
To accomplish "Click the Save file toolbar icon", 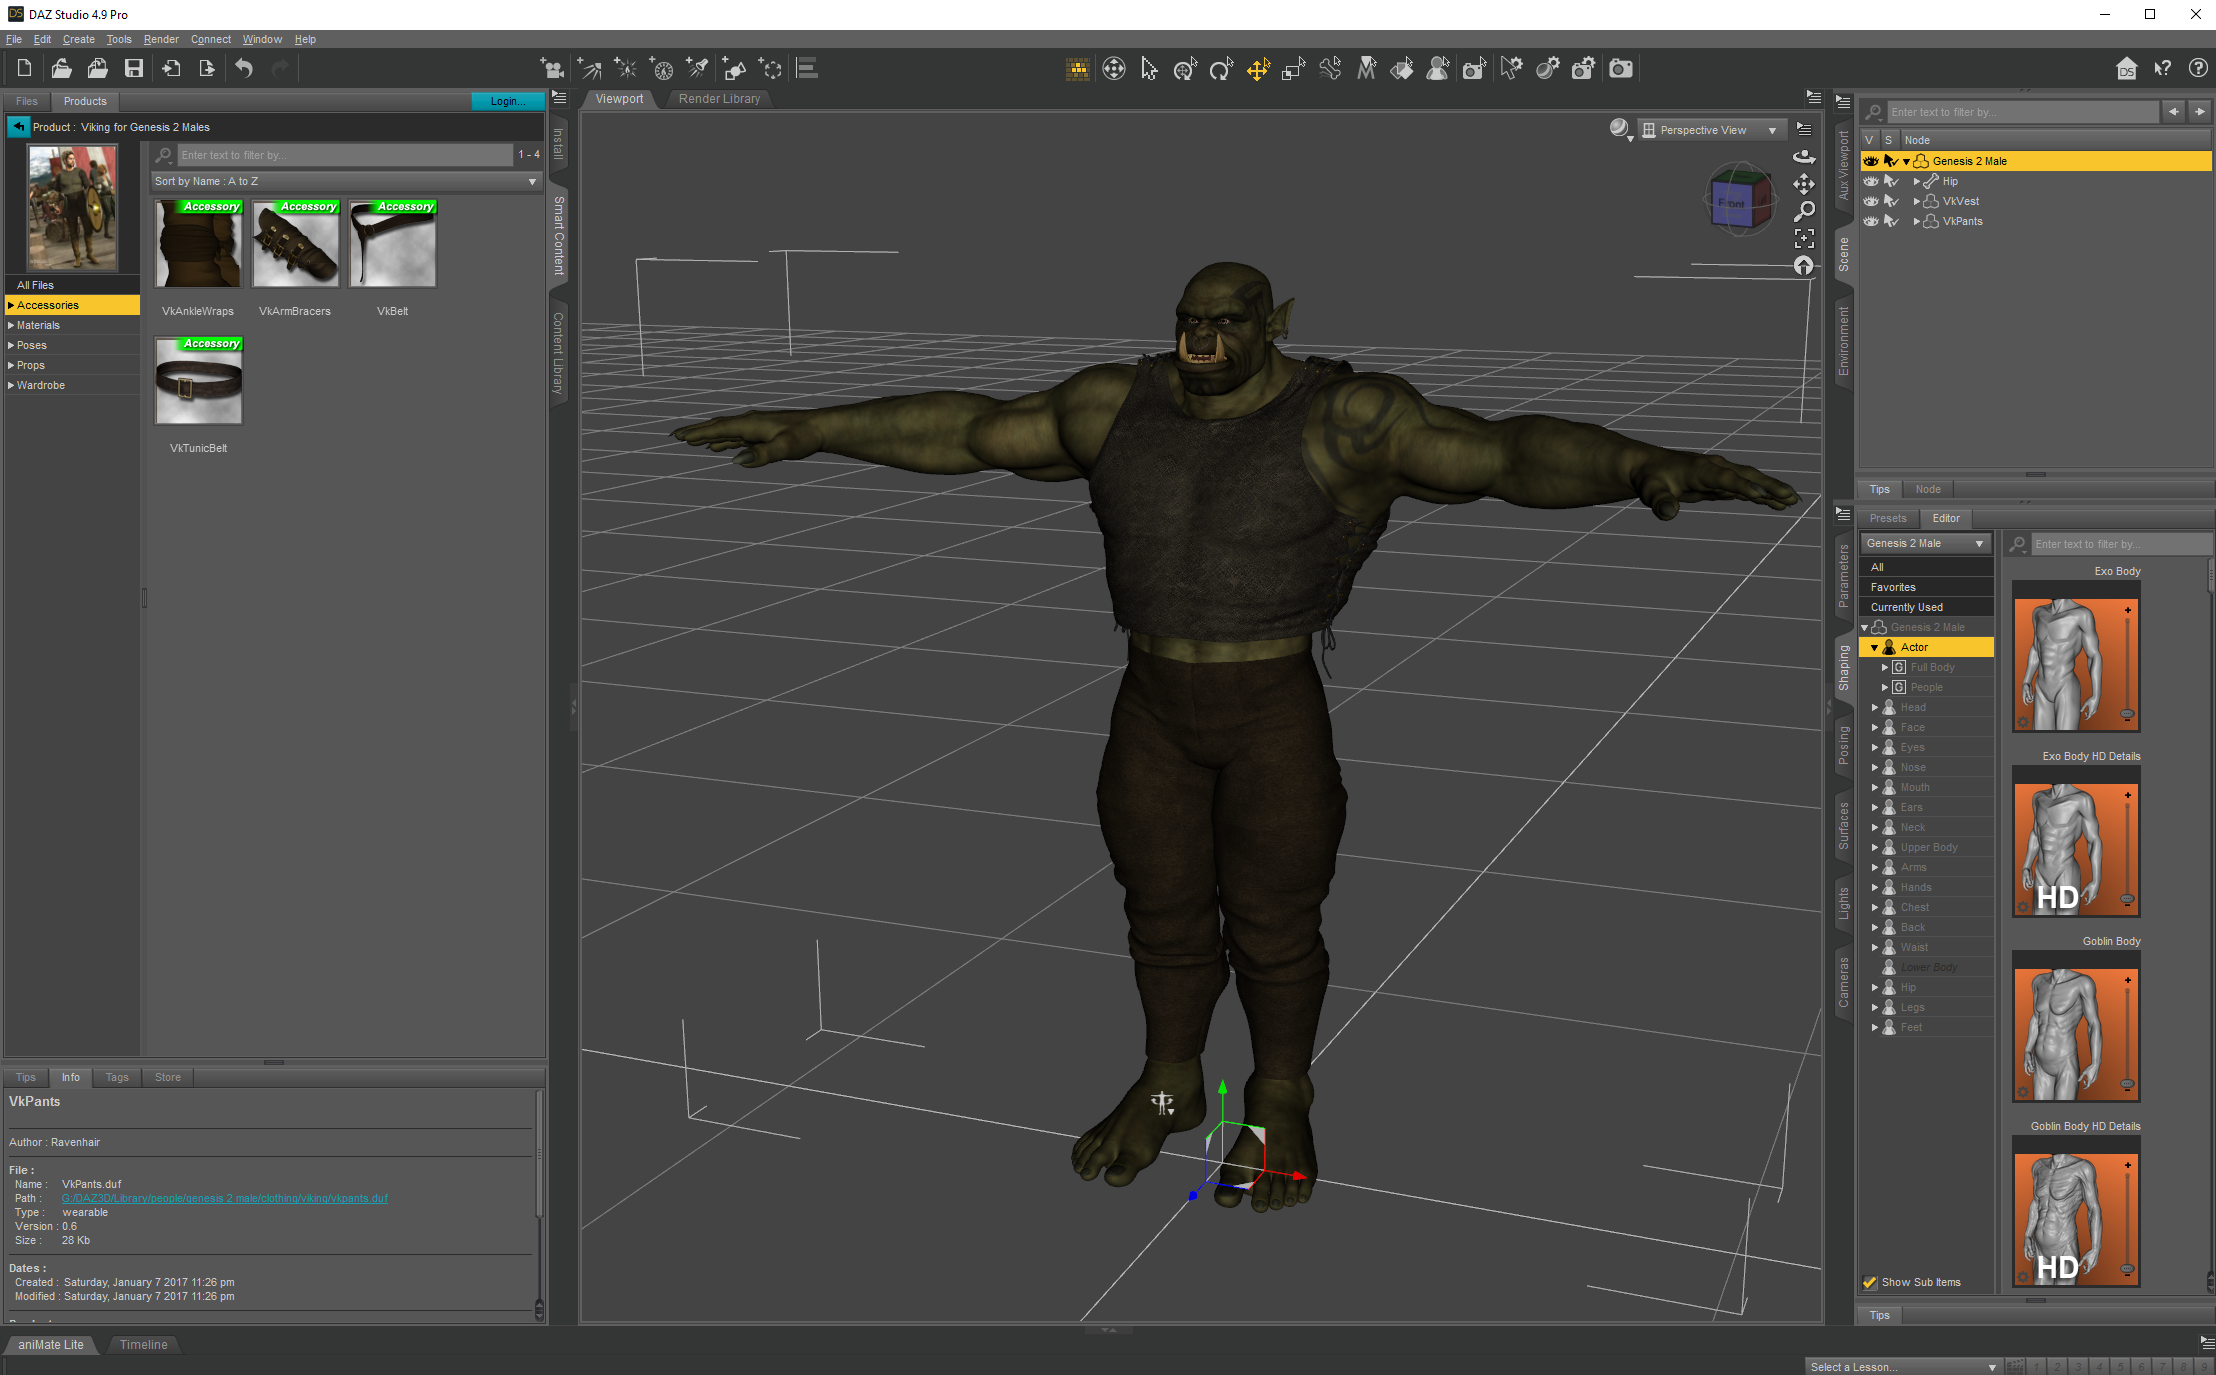I will click(x=133, y=68).
